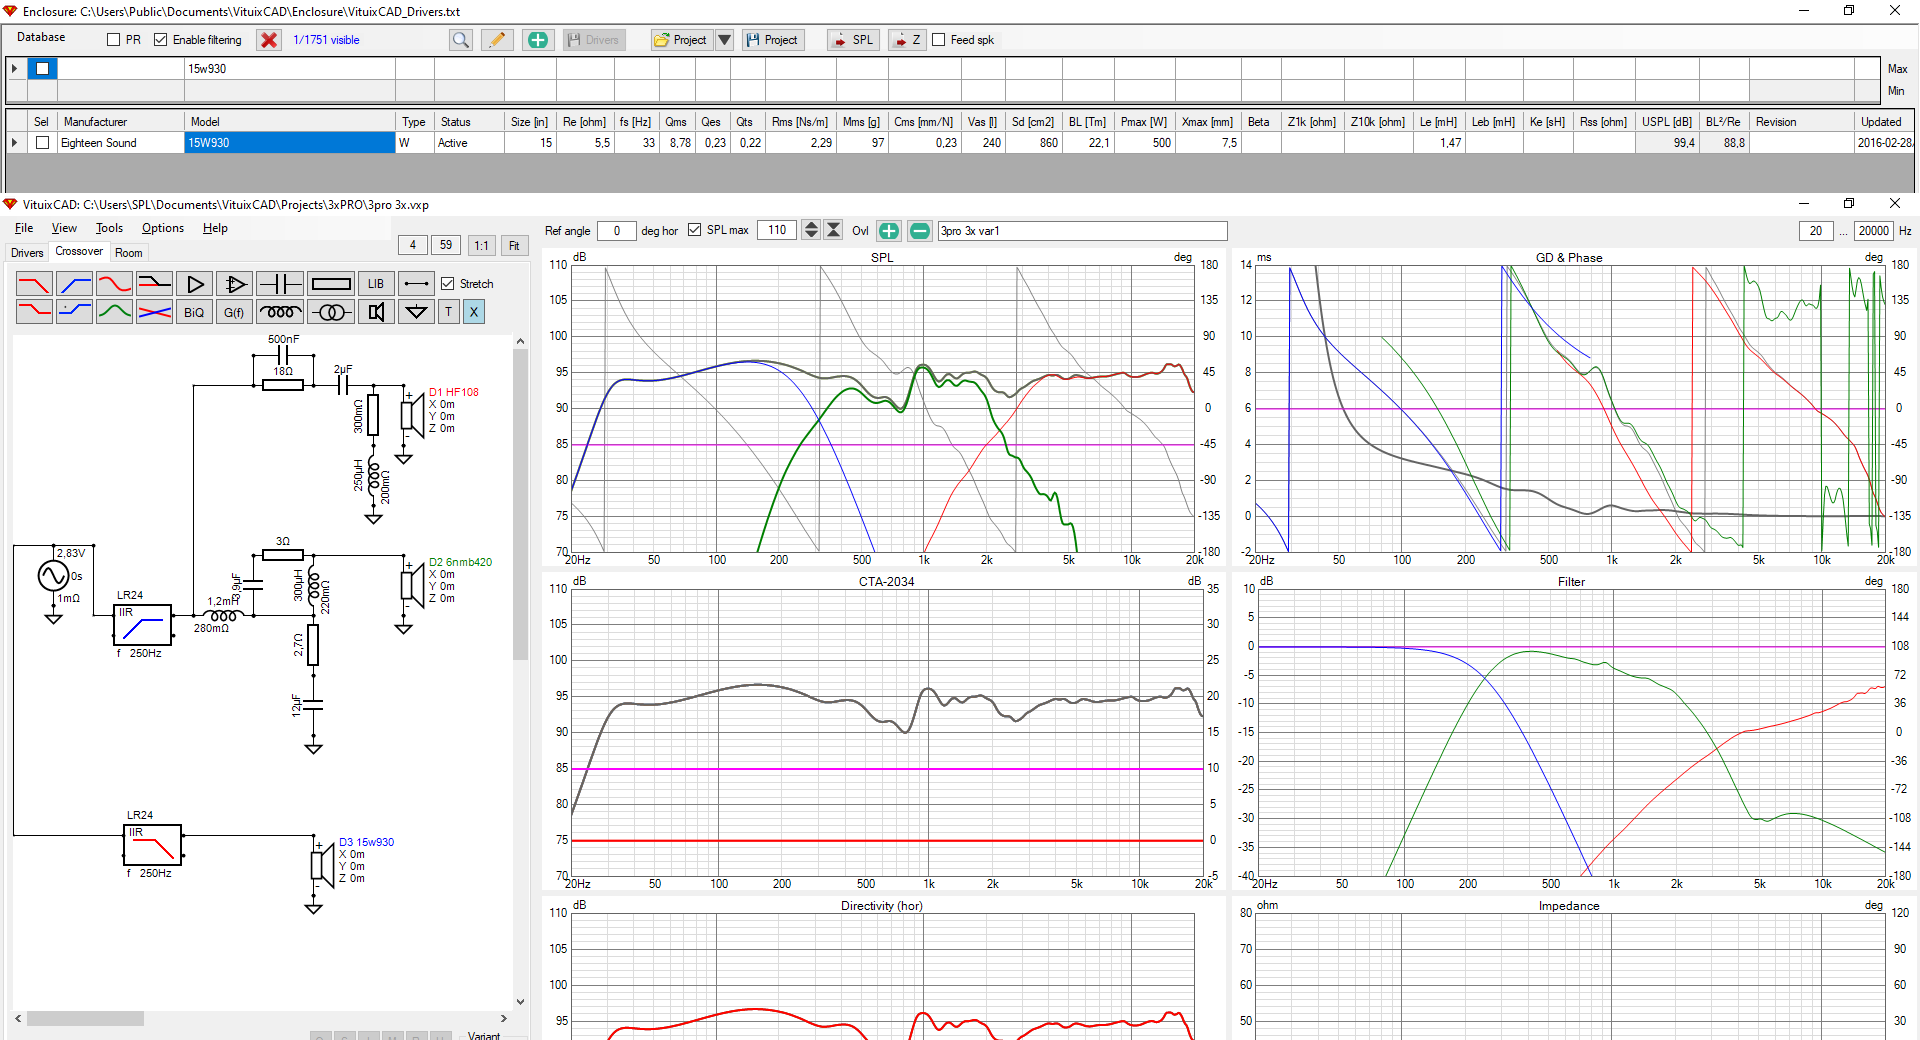This screenshot has width=1920, height=1040.
Task: Open the View menu
Action: pos(64,228)
